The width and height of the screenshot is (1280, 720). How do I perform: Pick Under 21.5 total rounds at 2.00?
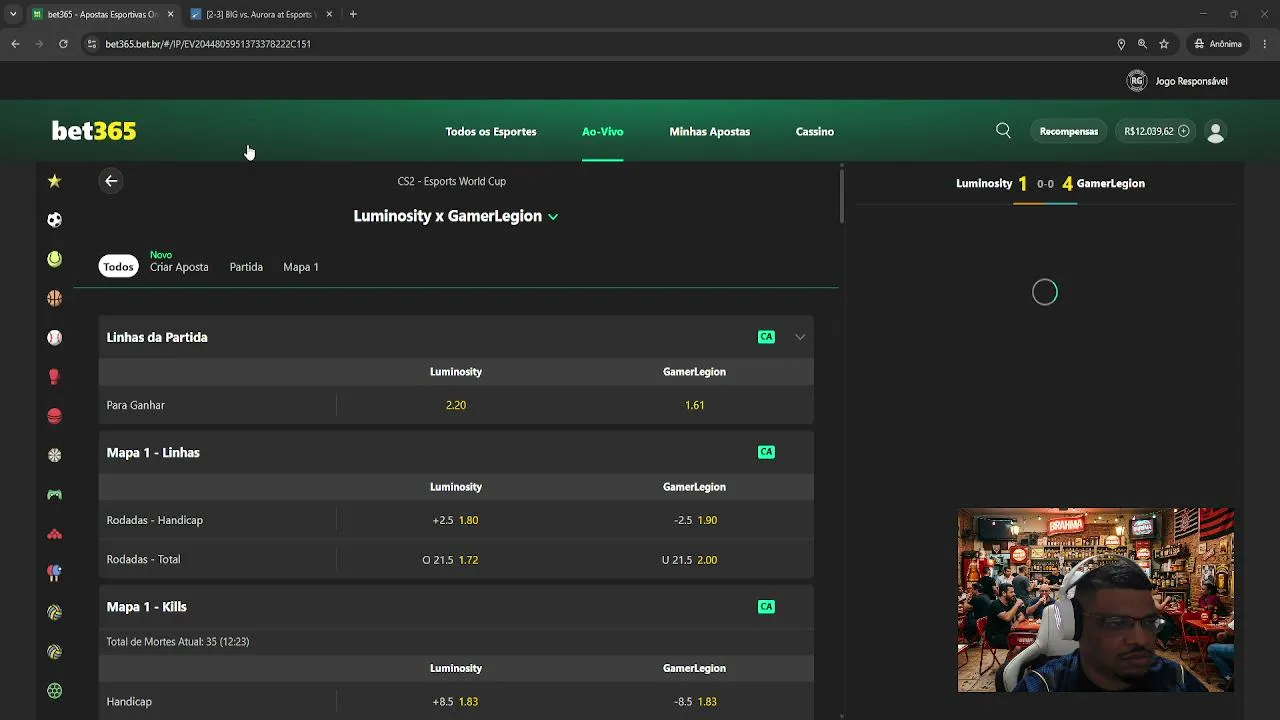click(x=695, y=560)
